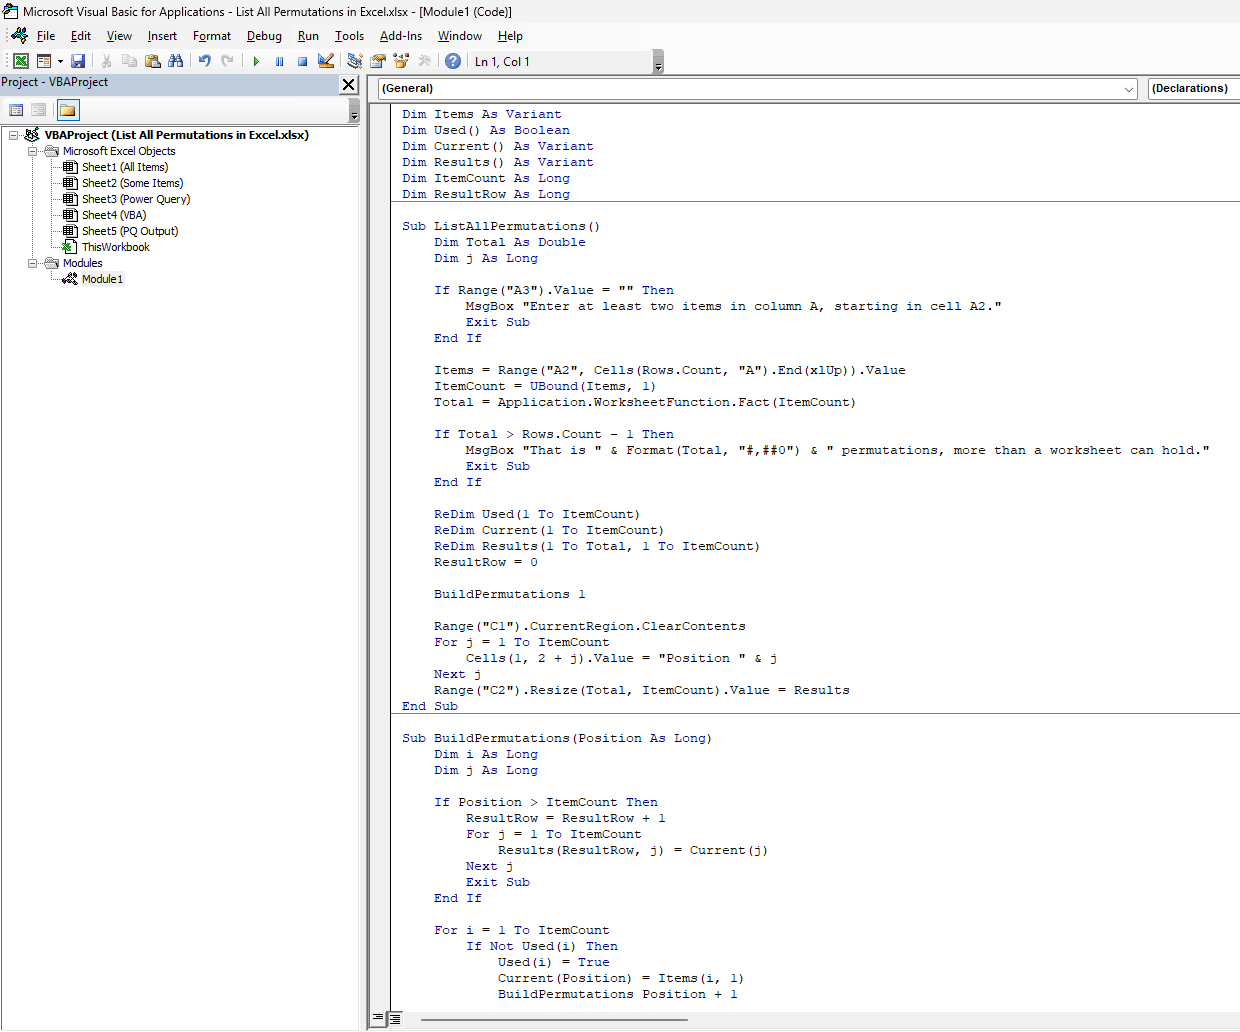This screenshot has width=1240, height=1032.
Task: Run the macro with the green play icon
Action: [256, 61]
